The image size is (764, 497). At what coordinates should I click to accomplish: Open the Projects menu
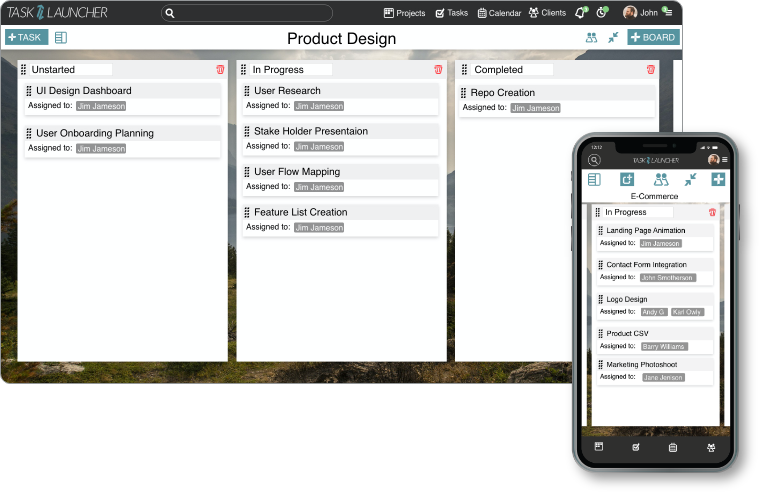coord(404,13)
